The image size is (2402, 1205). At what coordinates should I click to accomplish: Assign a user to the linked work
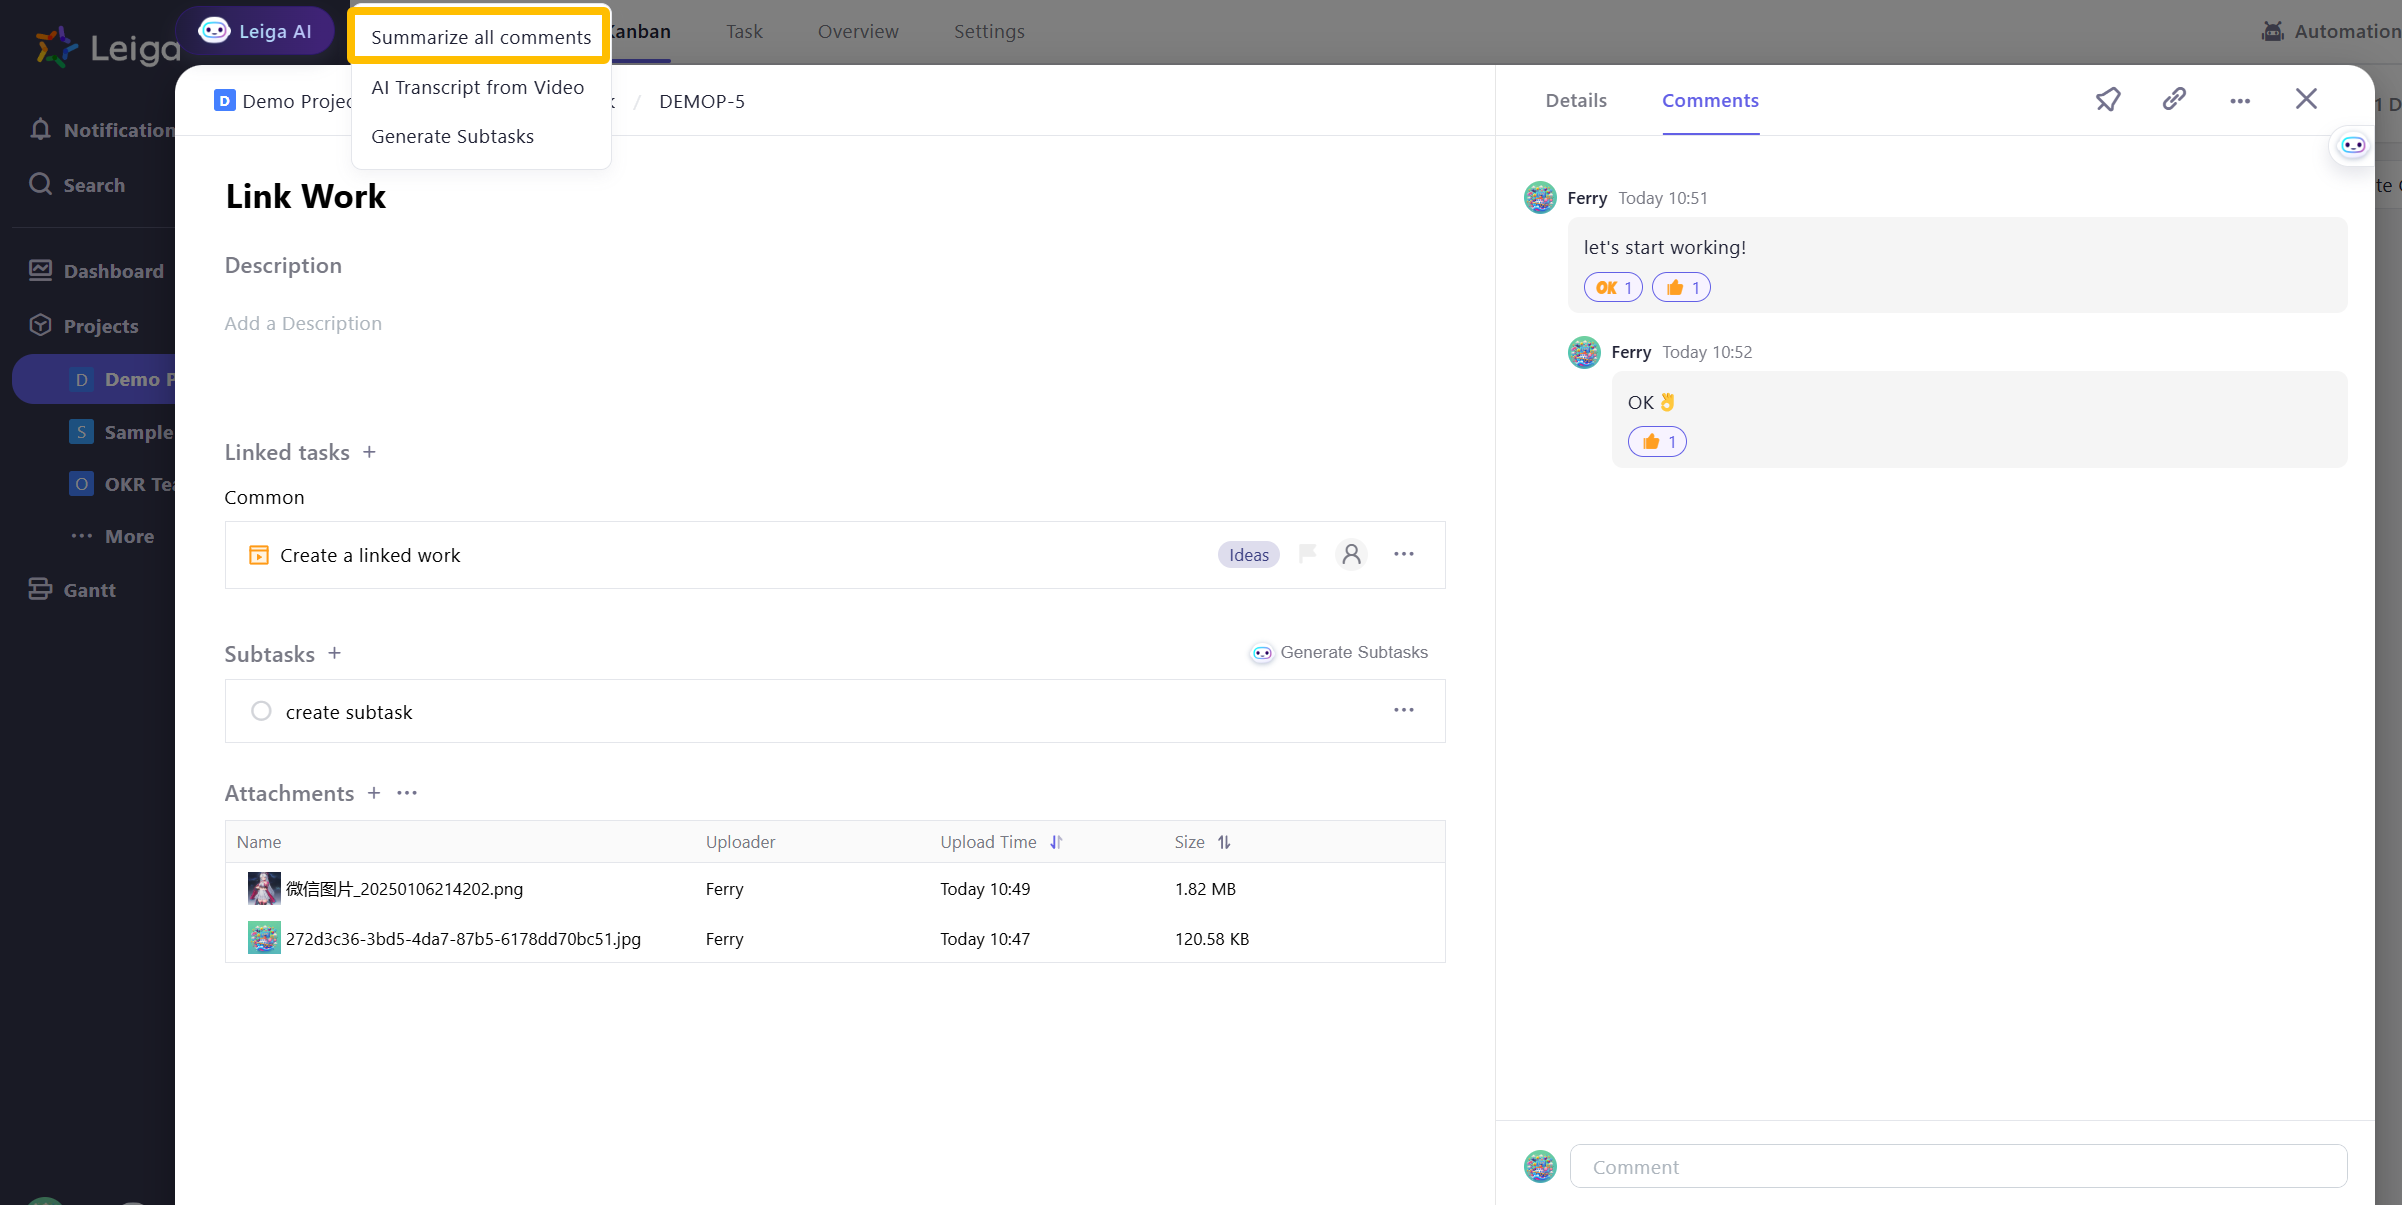pos(1351,554)
